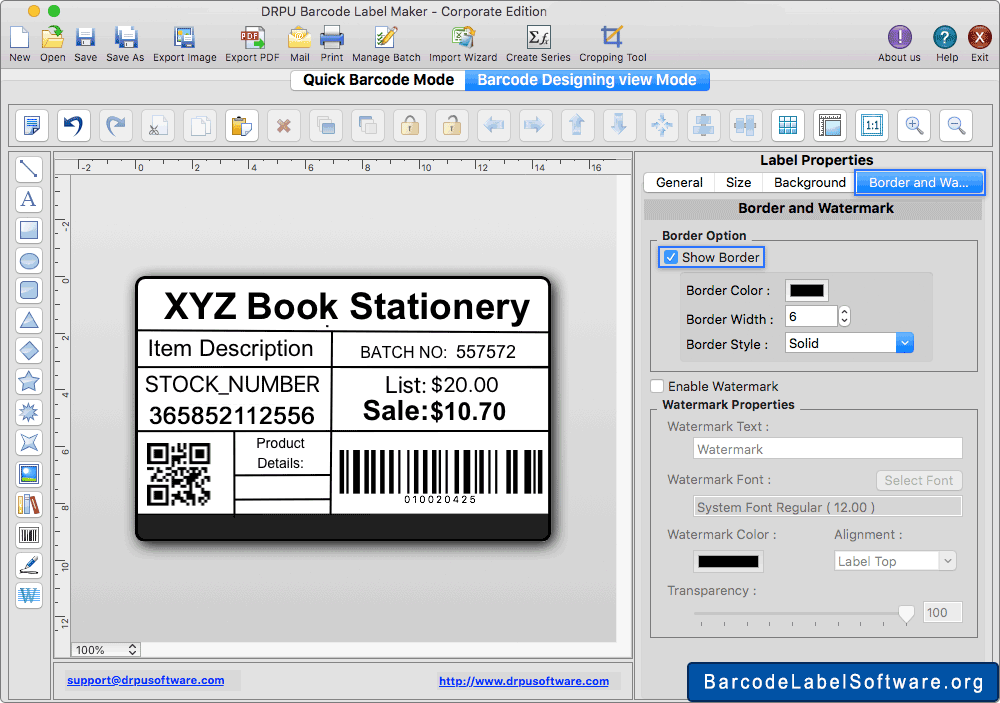Click the Watermark Text field

click(827, 448)
